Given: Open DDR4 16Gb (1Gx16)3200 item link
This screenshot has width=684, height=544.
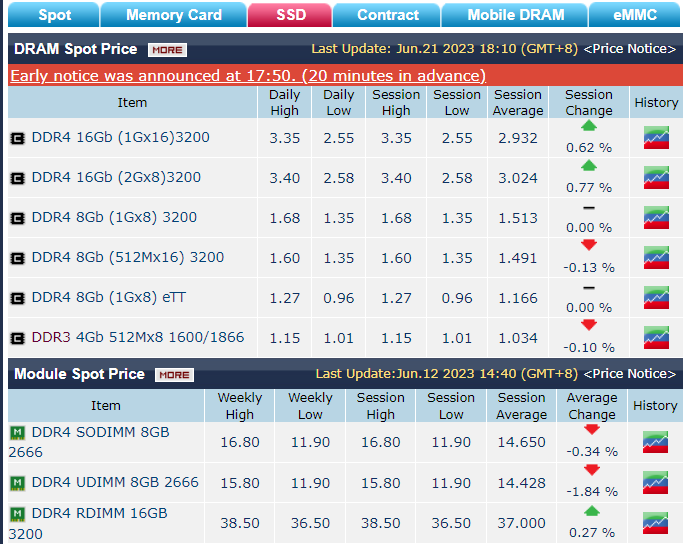Looking at the screenshot, I should 120,137.
